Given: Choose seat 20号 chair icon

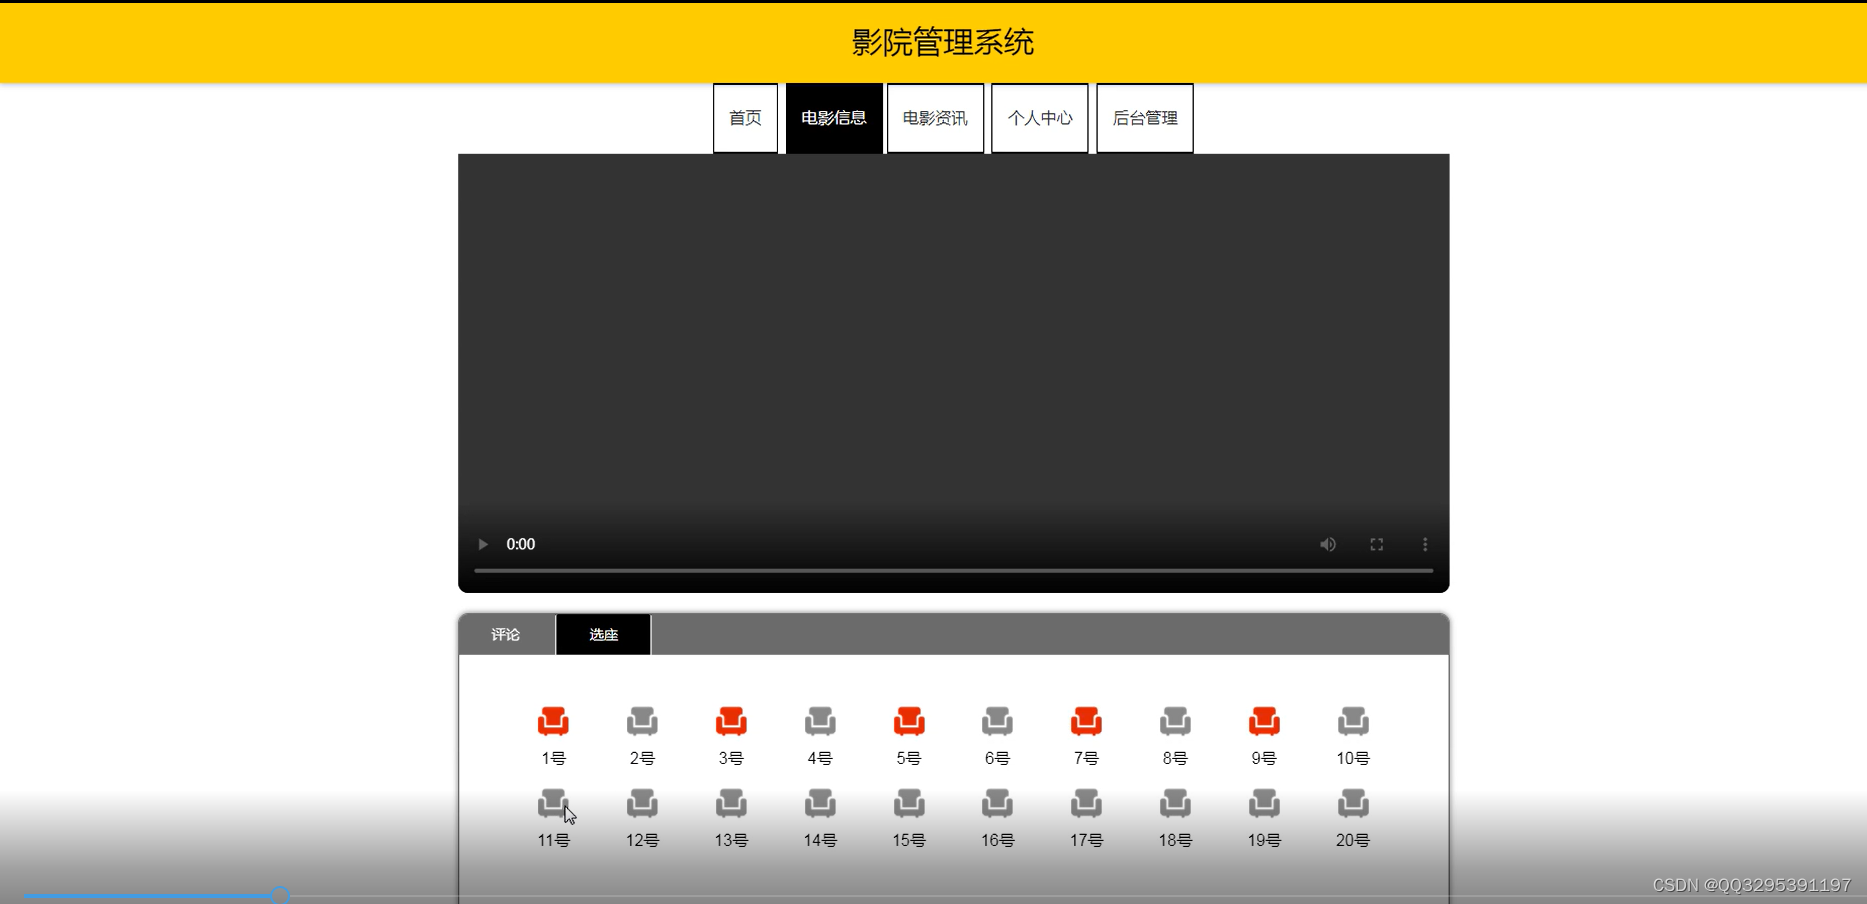Looking at the screenshot, I should [1353, 803].
